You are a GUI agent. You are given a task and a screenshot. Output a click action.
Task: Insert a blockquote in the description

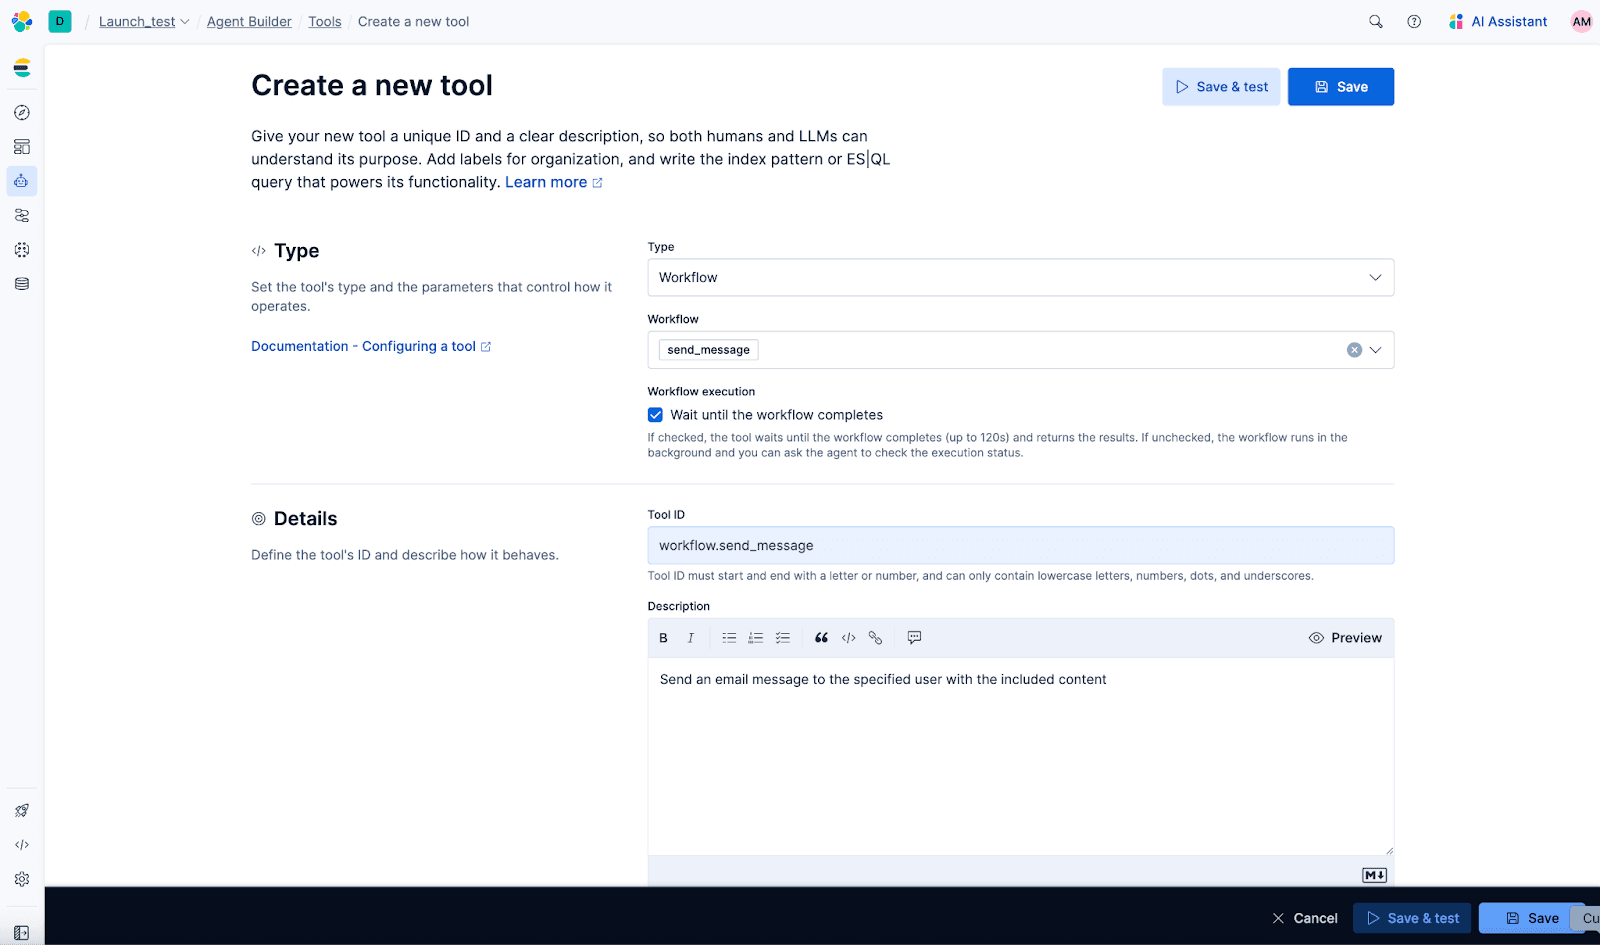pos(820,637)
